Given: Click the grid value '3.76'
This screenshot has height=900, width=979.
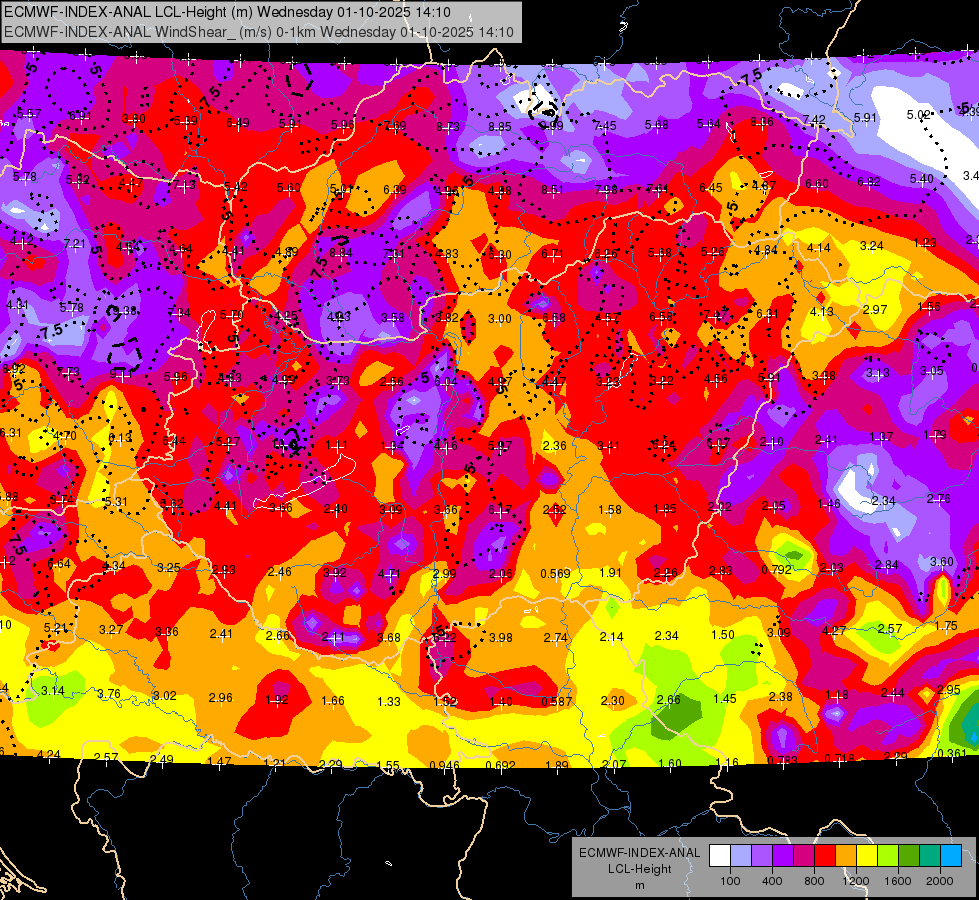Looking at the screenshot, I should 109,694.
